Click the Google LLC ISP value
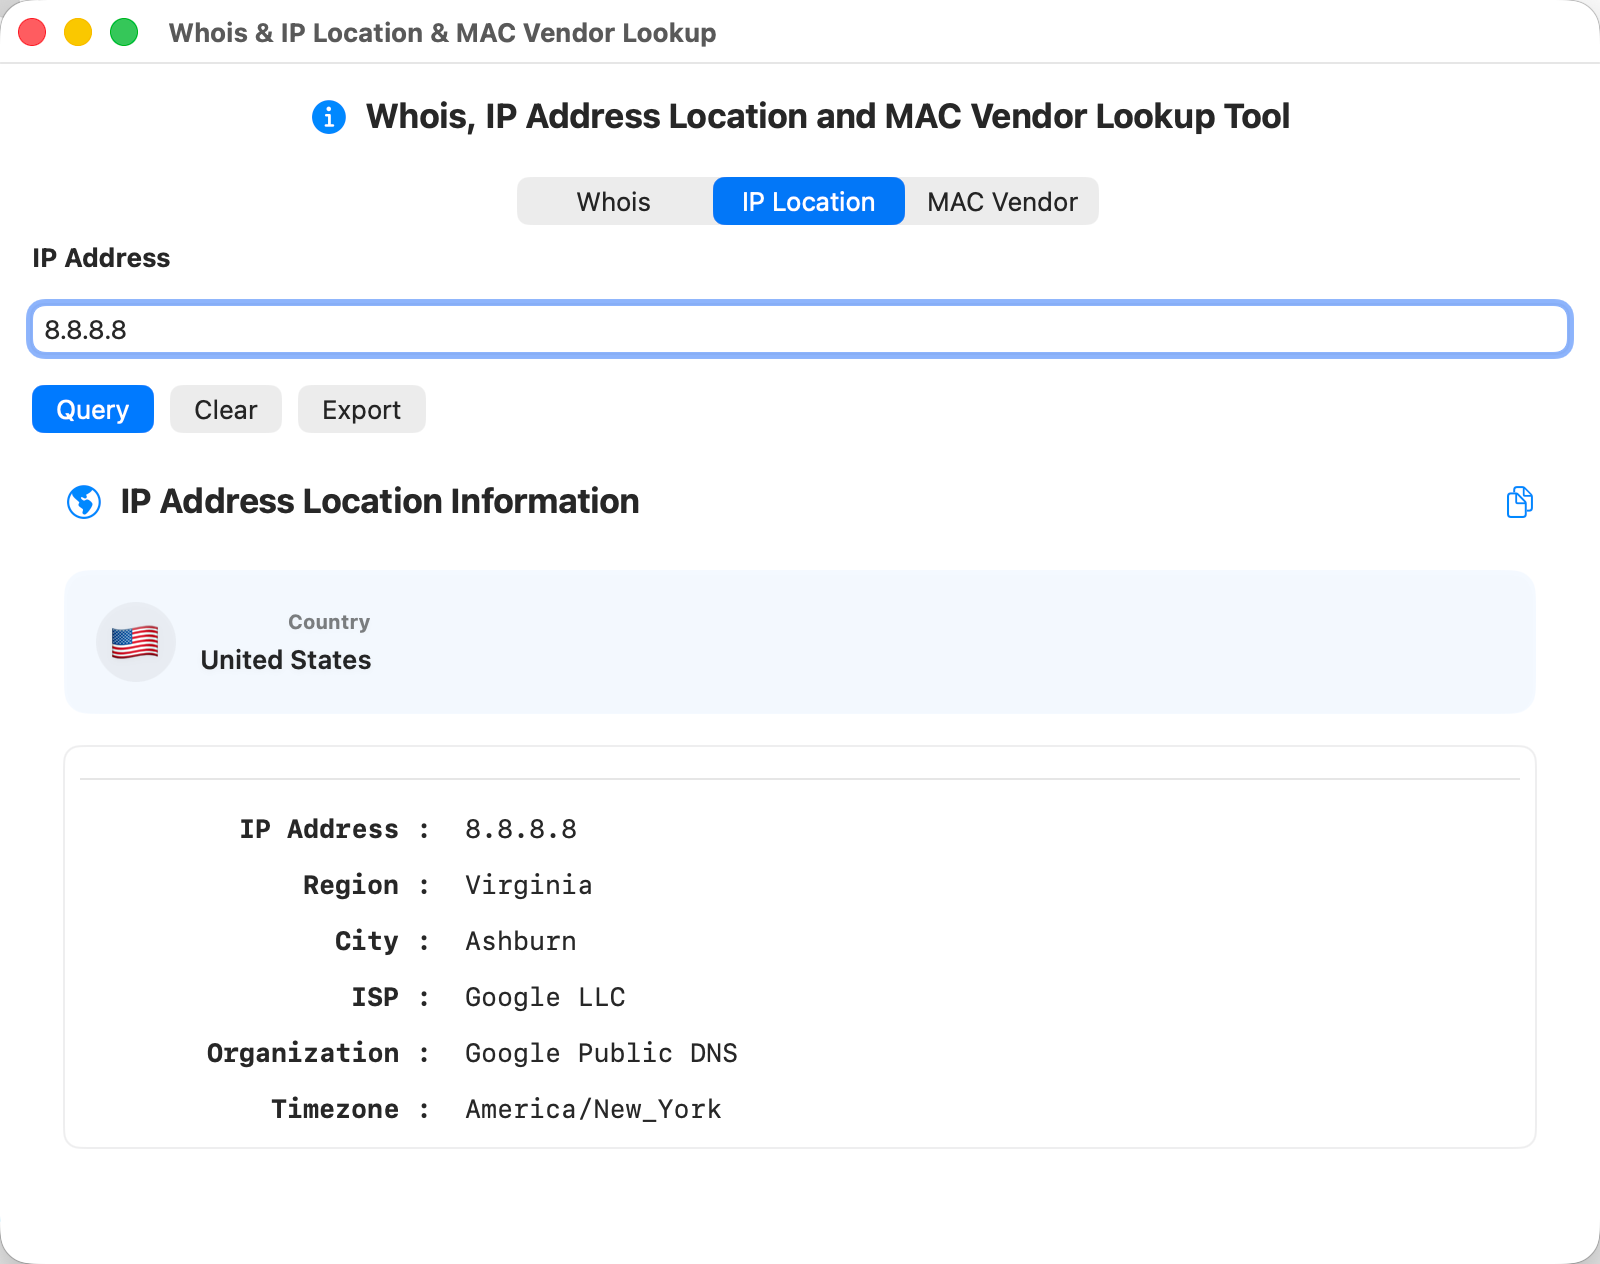1600x1264 pixels. click(x=544, y=997)
